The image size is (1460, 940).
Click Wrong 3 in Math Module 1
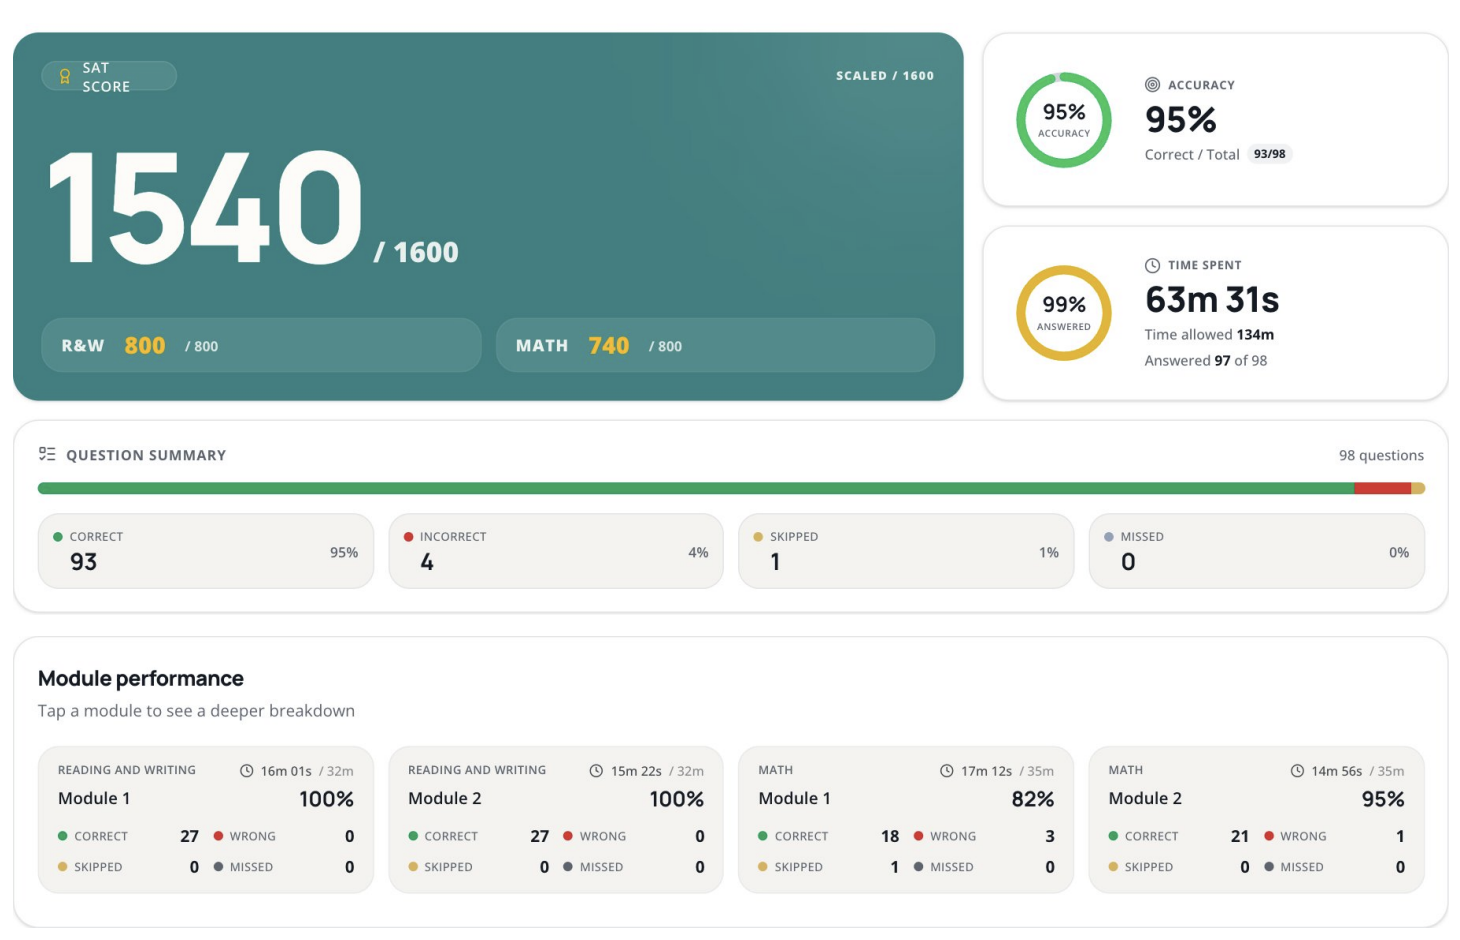[984, 836]
